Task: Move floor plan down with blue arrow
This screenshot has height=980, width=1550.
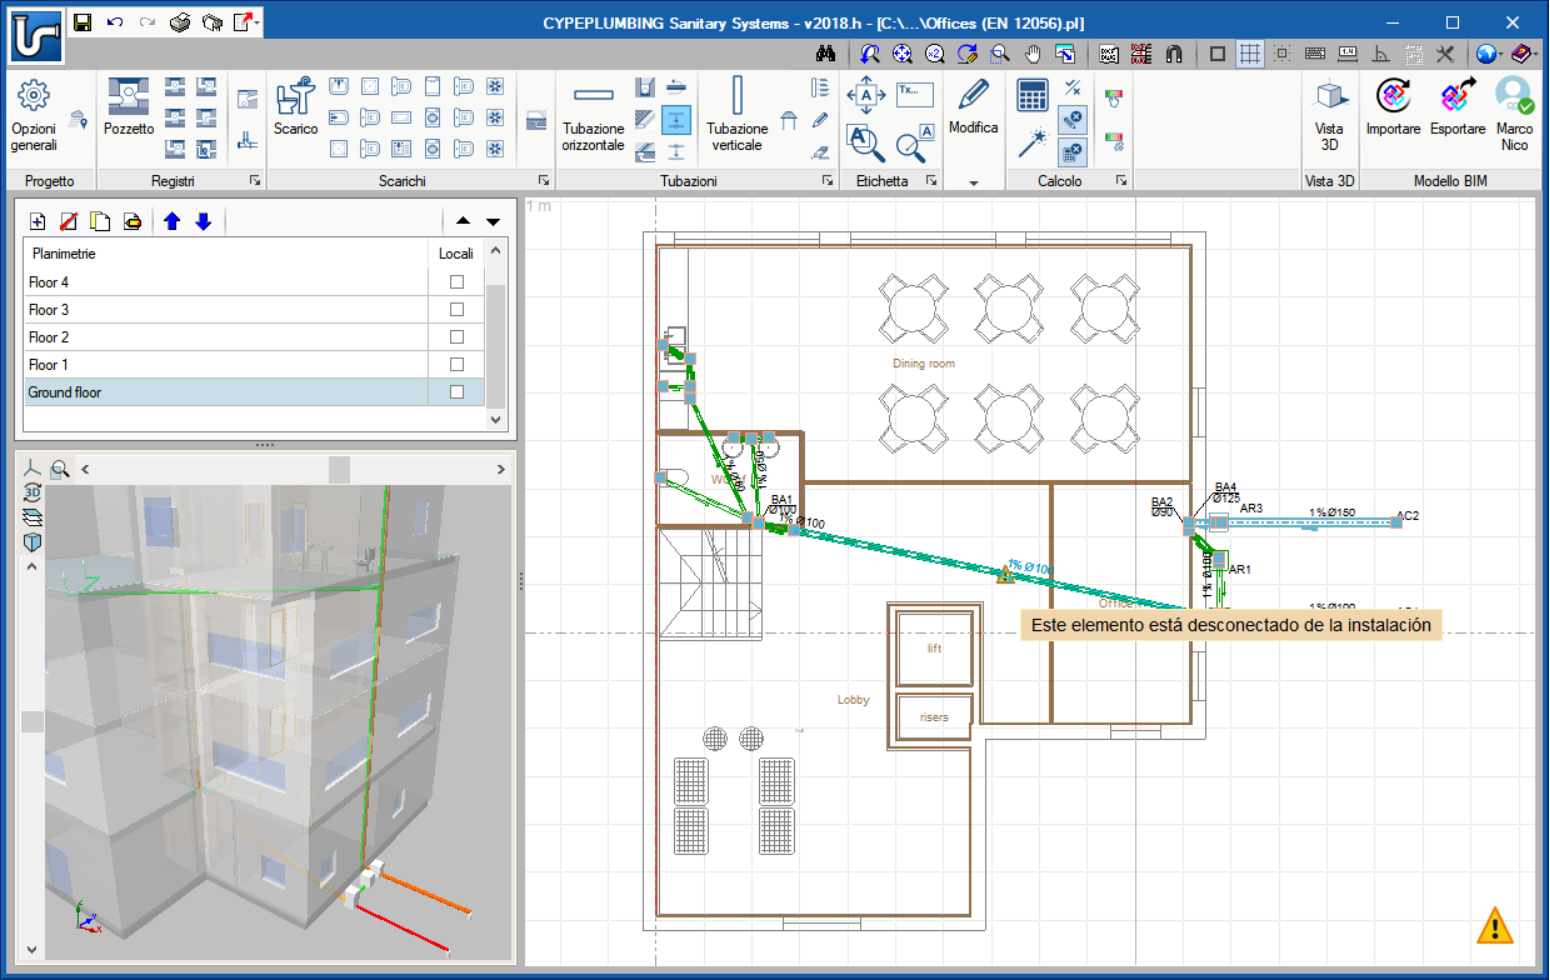Action: pyautogui.click(x=203, y=221)
